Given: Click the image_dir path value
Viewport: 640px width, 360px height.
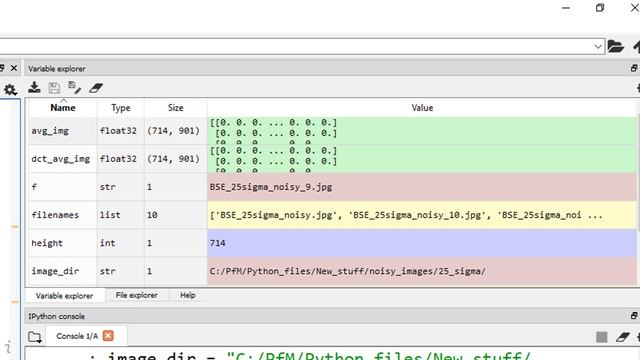Looking at the screenshot, I should coord(347,271).
